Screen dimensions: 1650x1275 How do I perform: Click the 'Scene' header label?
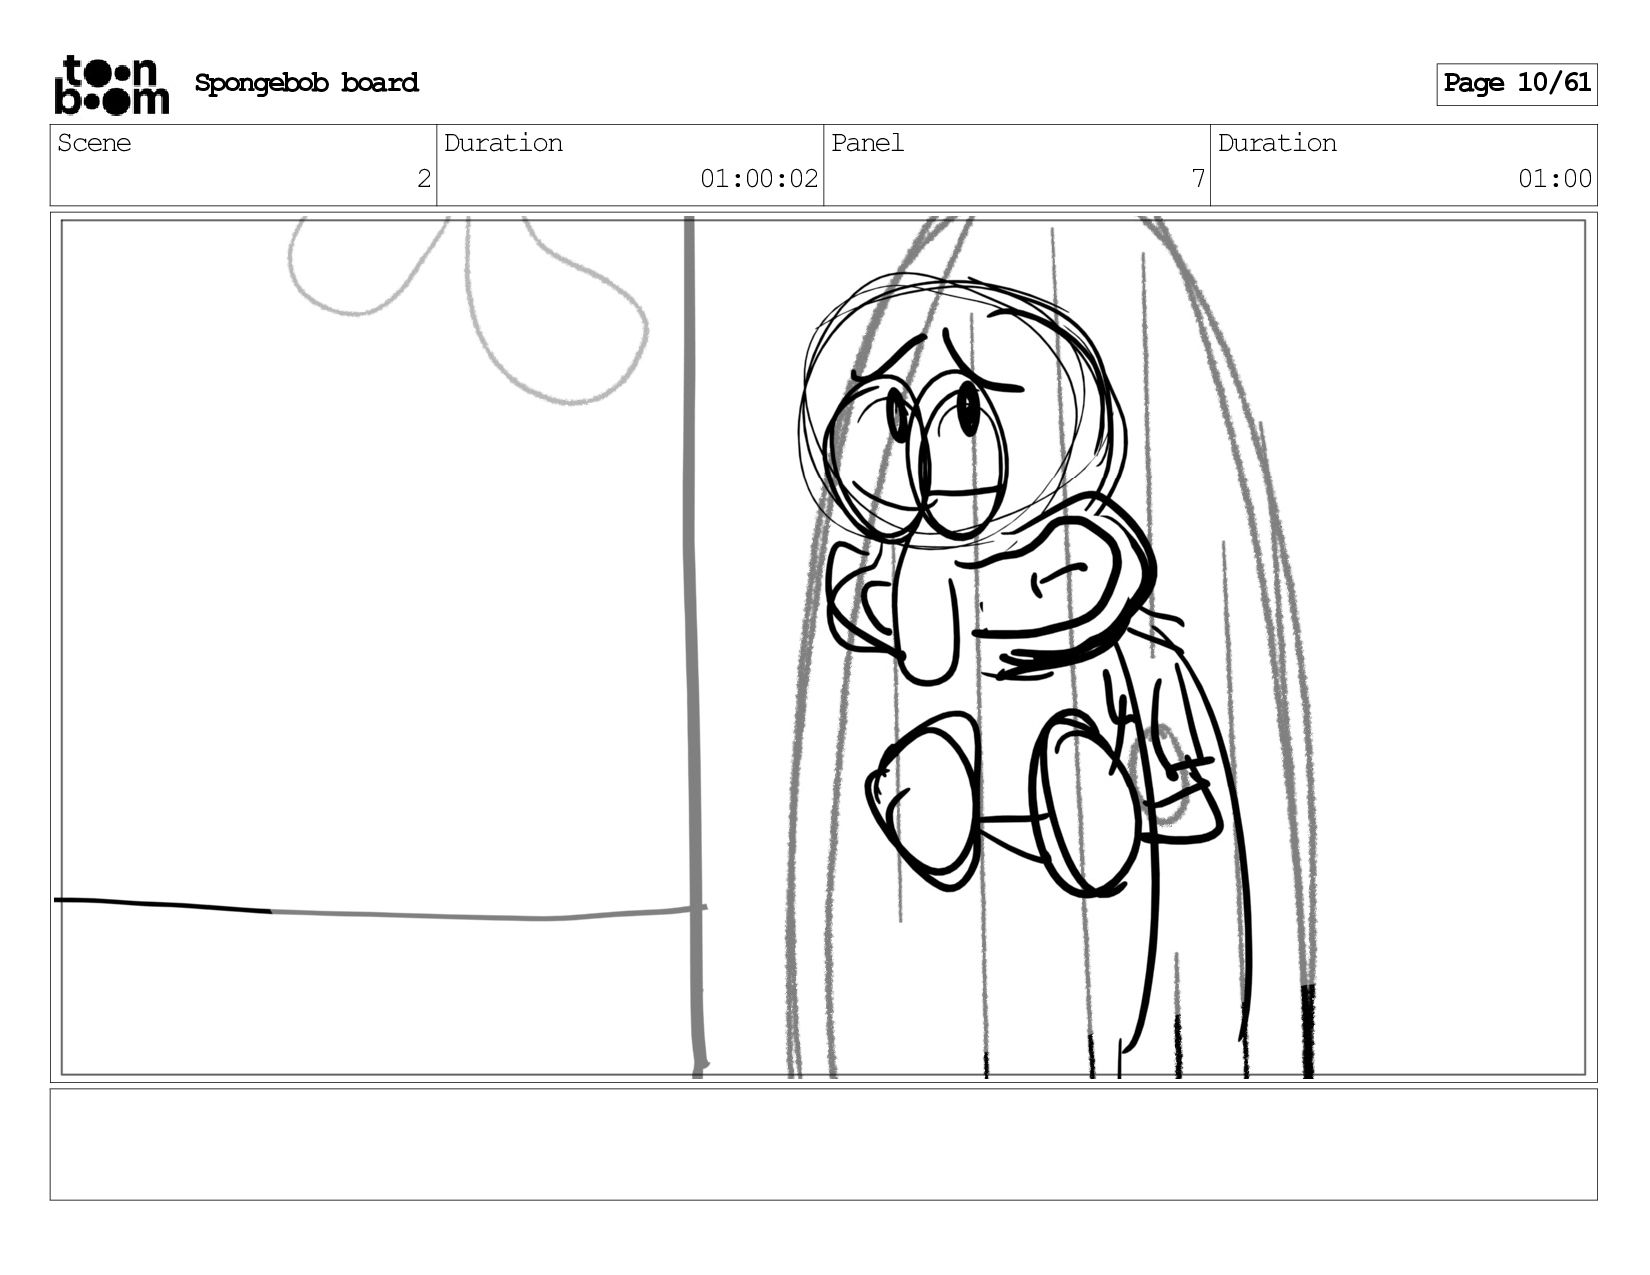click(94, 143)
